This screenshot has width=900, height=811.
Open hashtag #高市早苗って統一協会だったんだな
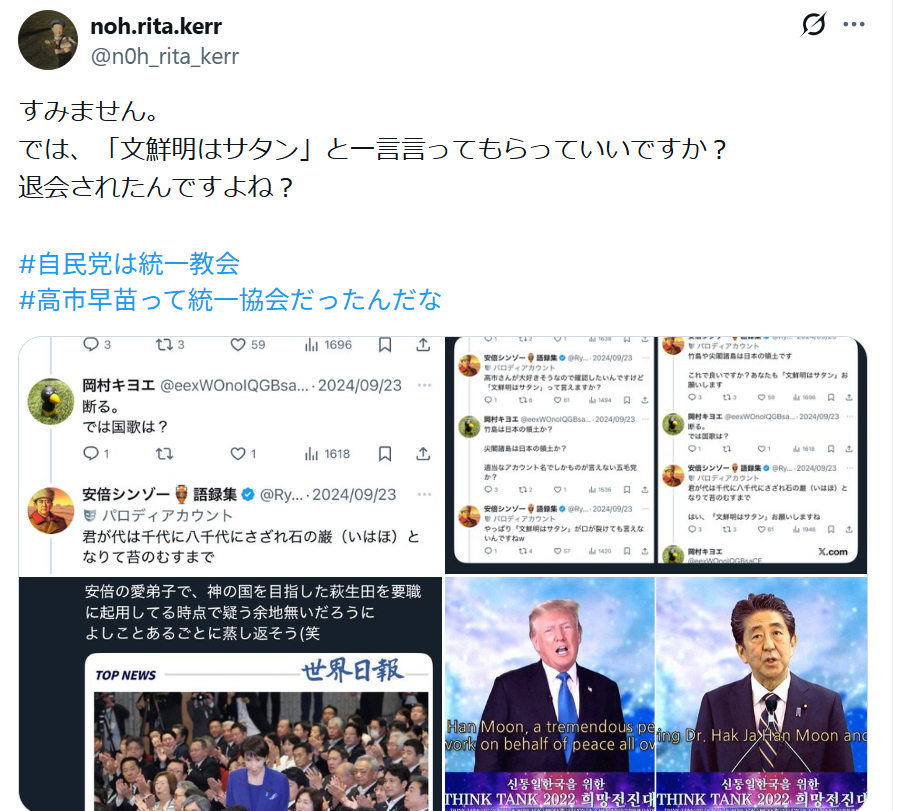click(230, 300)
